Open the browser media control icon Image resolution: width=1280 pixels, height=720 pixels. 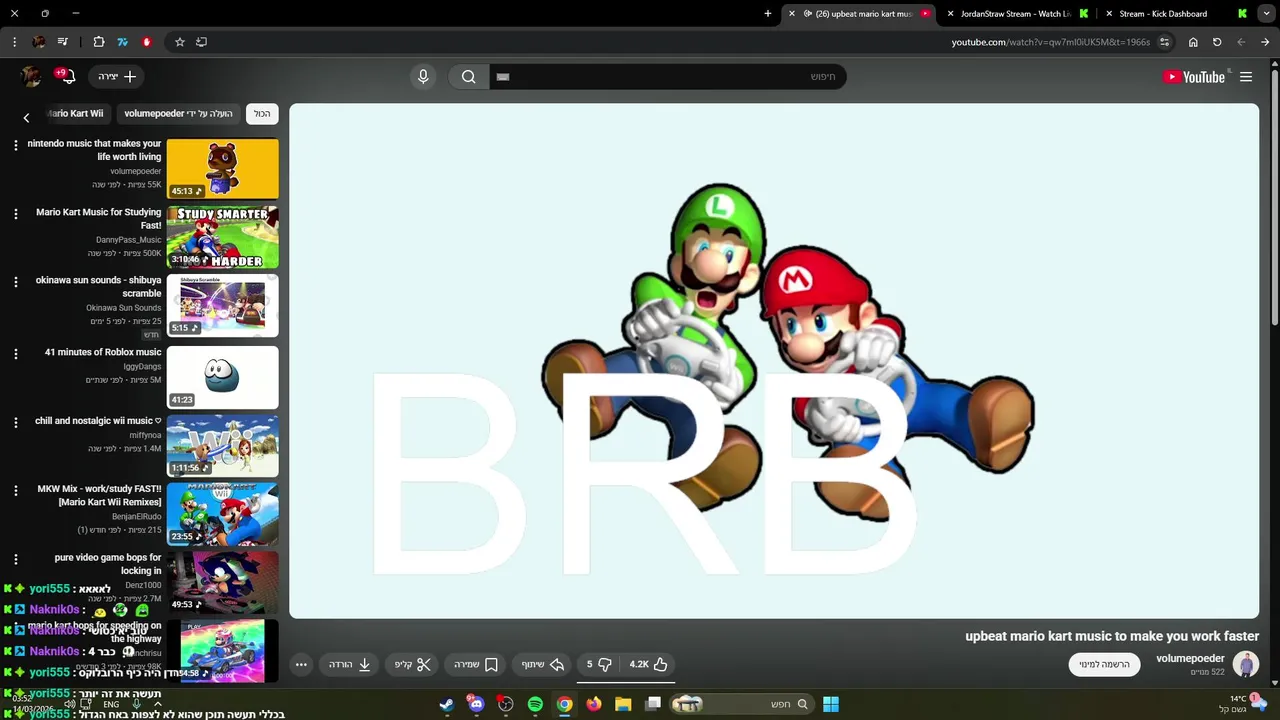[63, 42]
